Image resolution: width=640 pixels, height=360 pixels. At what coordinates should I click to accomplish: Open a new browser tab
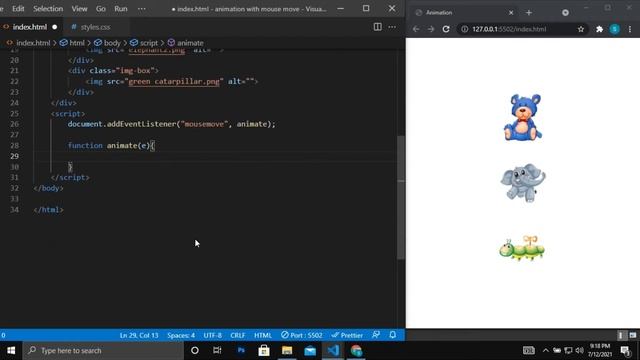(529, 13)
